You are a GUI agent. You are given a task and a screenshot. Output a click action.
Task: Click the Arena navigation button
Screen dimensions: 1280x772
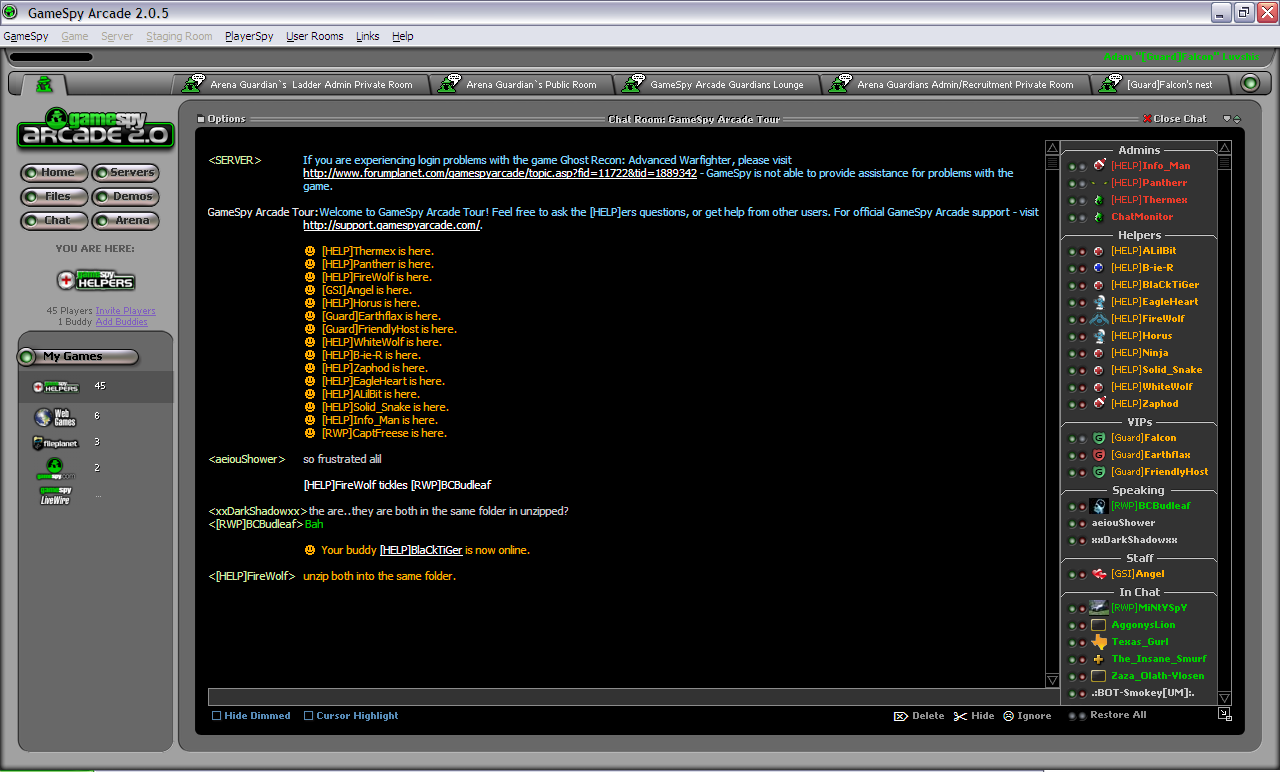coord(125,220)
